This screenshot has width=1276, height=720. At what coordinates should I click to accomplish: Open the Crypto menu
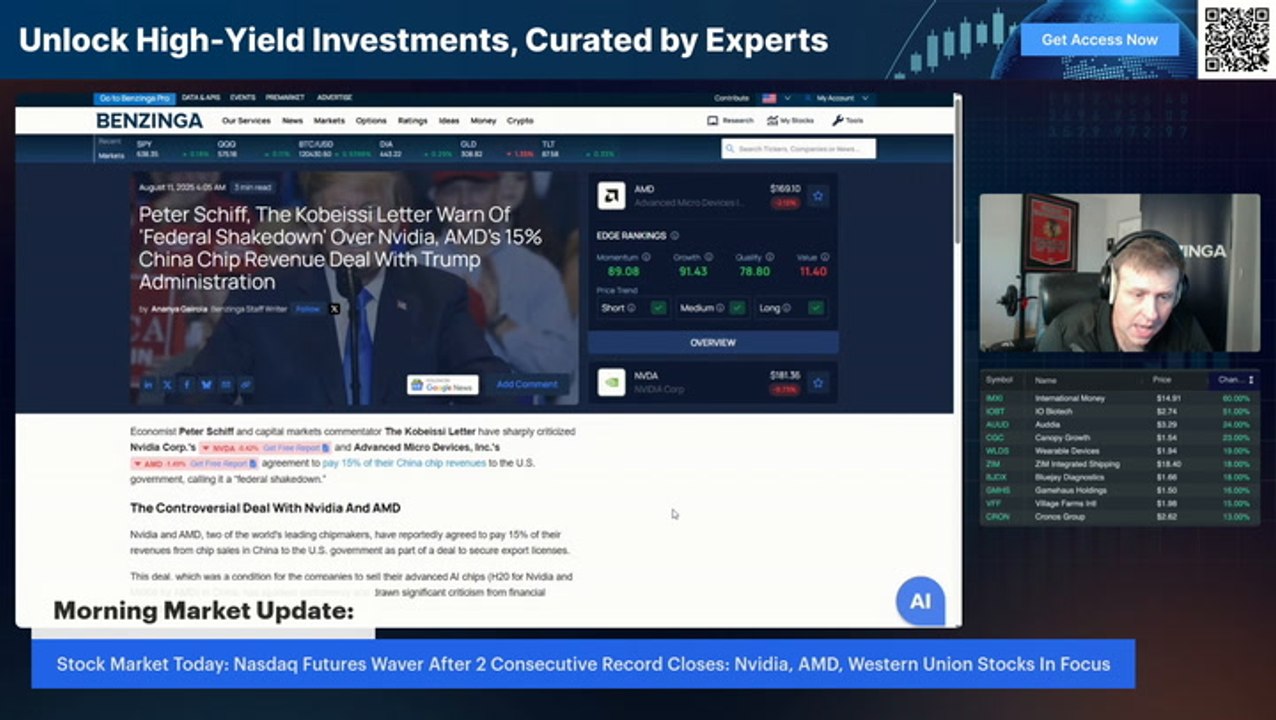click(520, 121)
